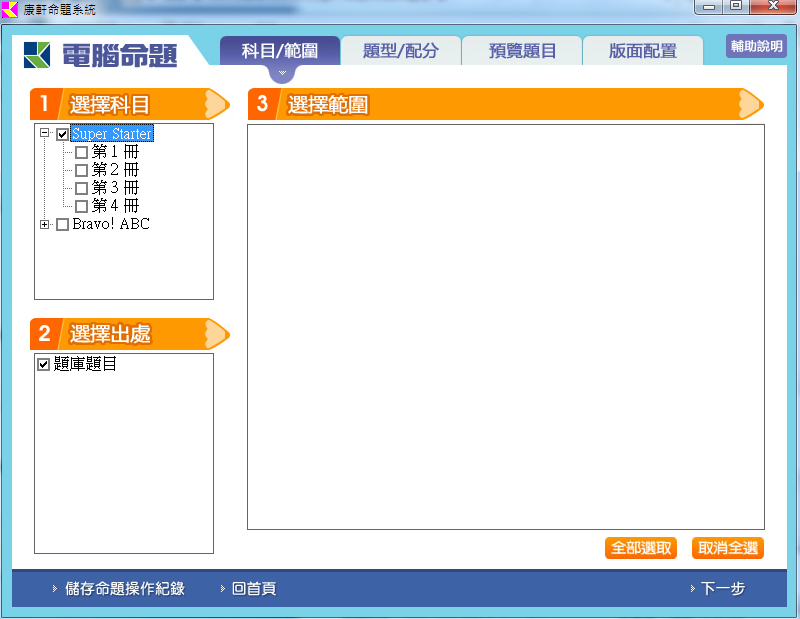Select the 第 3 冊 tree label
The image size is (800, 619).
click(x=115, y=188)
